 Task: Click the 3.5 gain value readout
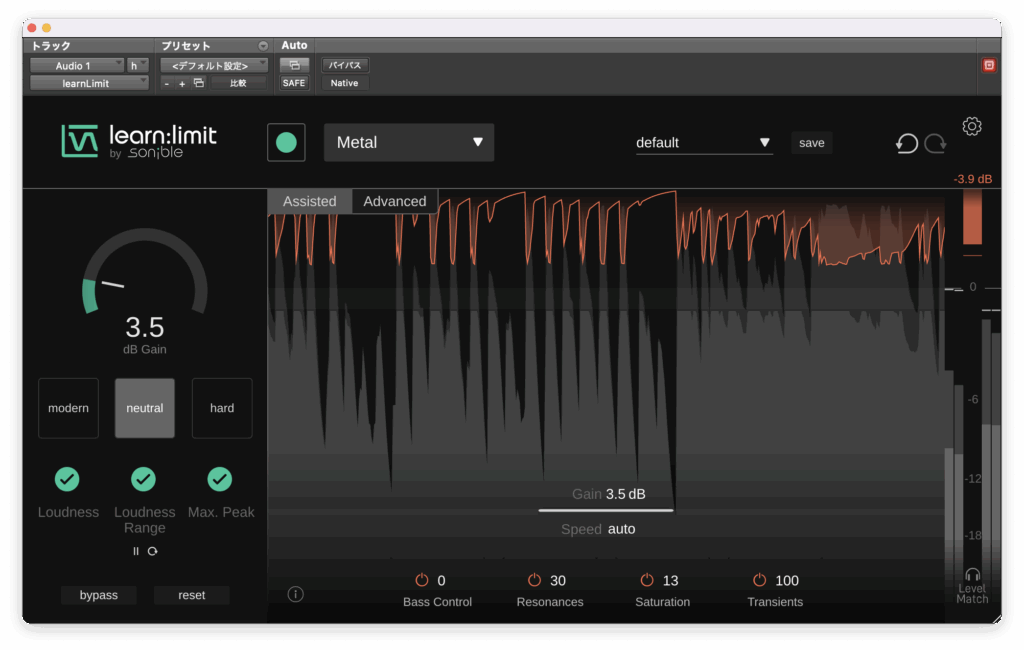[x=144, y=327]
